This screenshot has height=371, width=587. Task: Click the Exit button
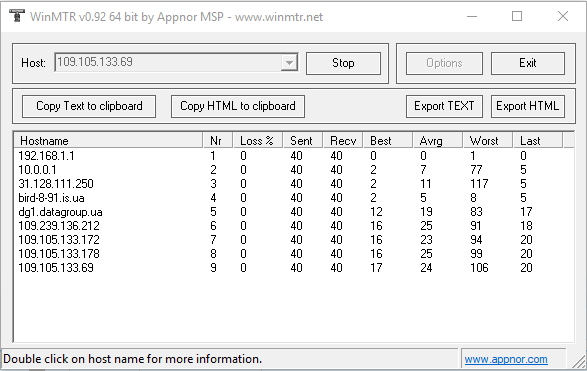pos(528,63)
